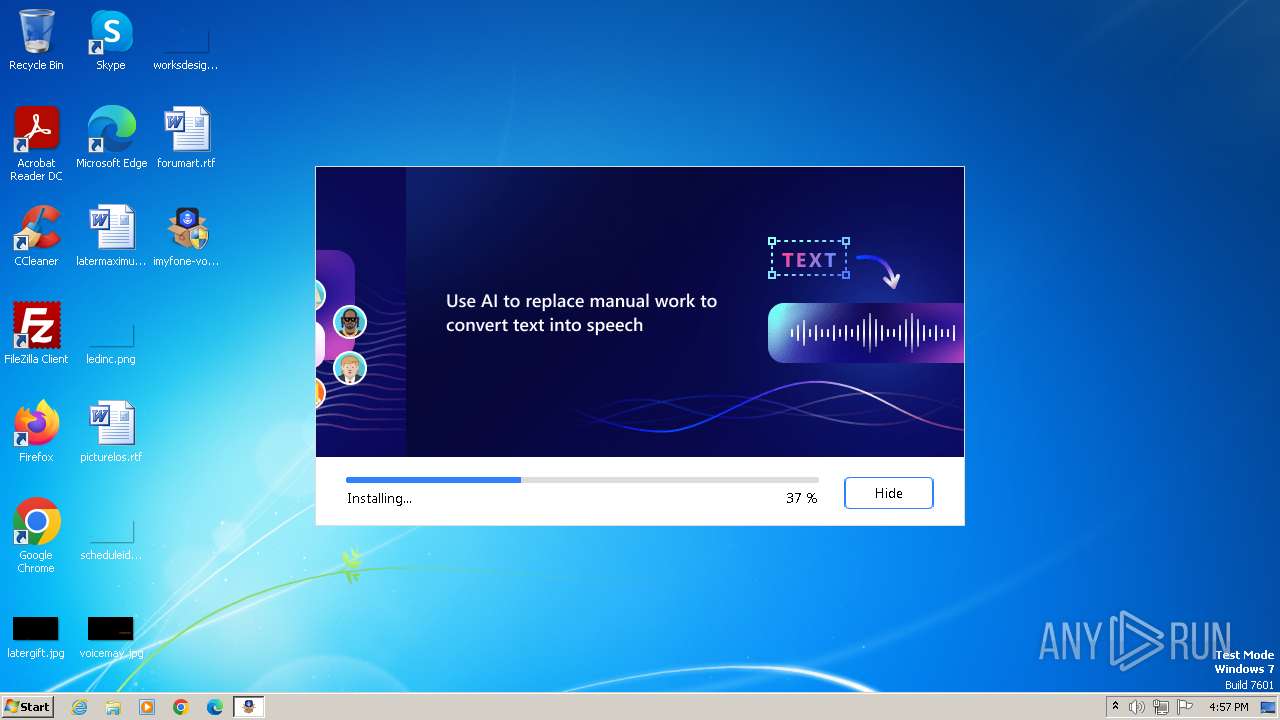Open the latermaximu... Word document
Viewport: 1280px width, 720px height.
coord(111,236)
